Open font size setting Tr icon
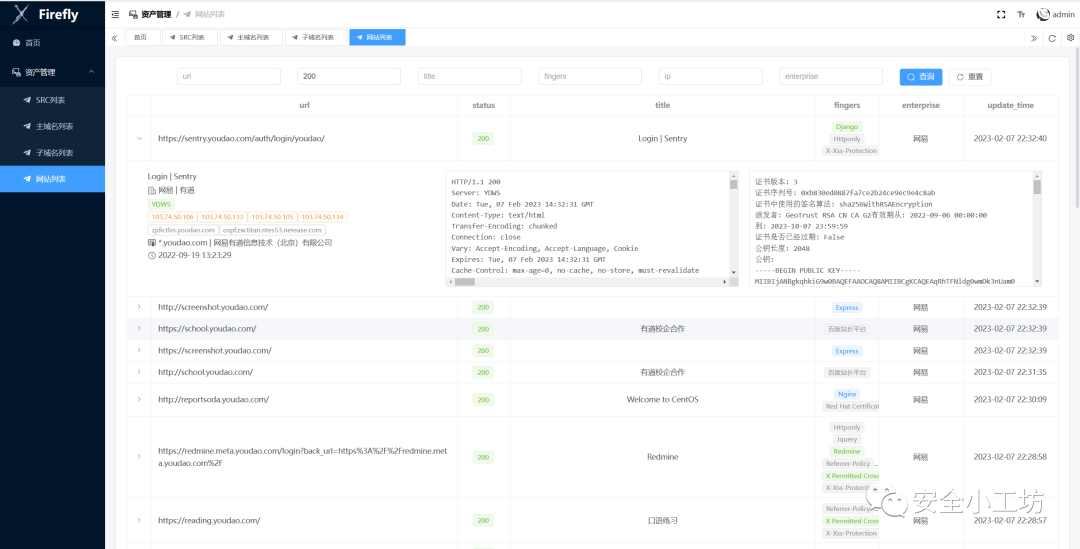Screen dimensions: 1080x549 tap(1021, 14)
